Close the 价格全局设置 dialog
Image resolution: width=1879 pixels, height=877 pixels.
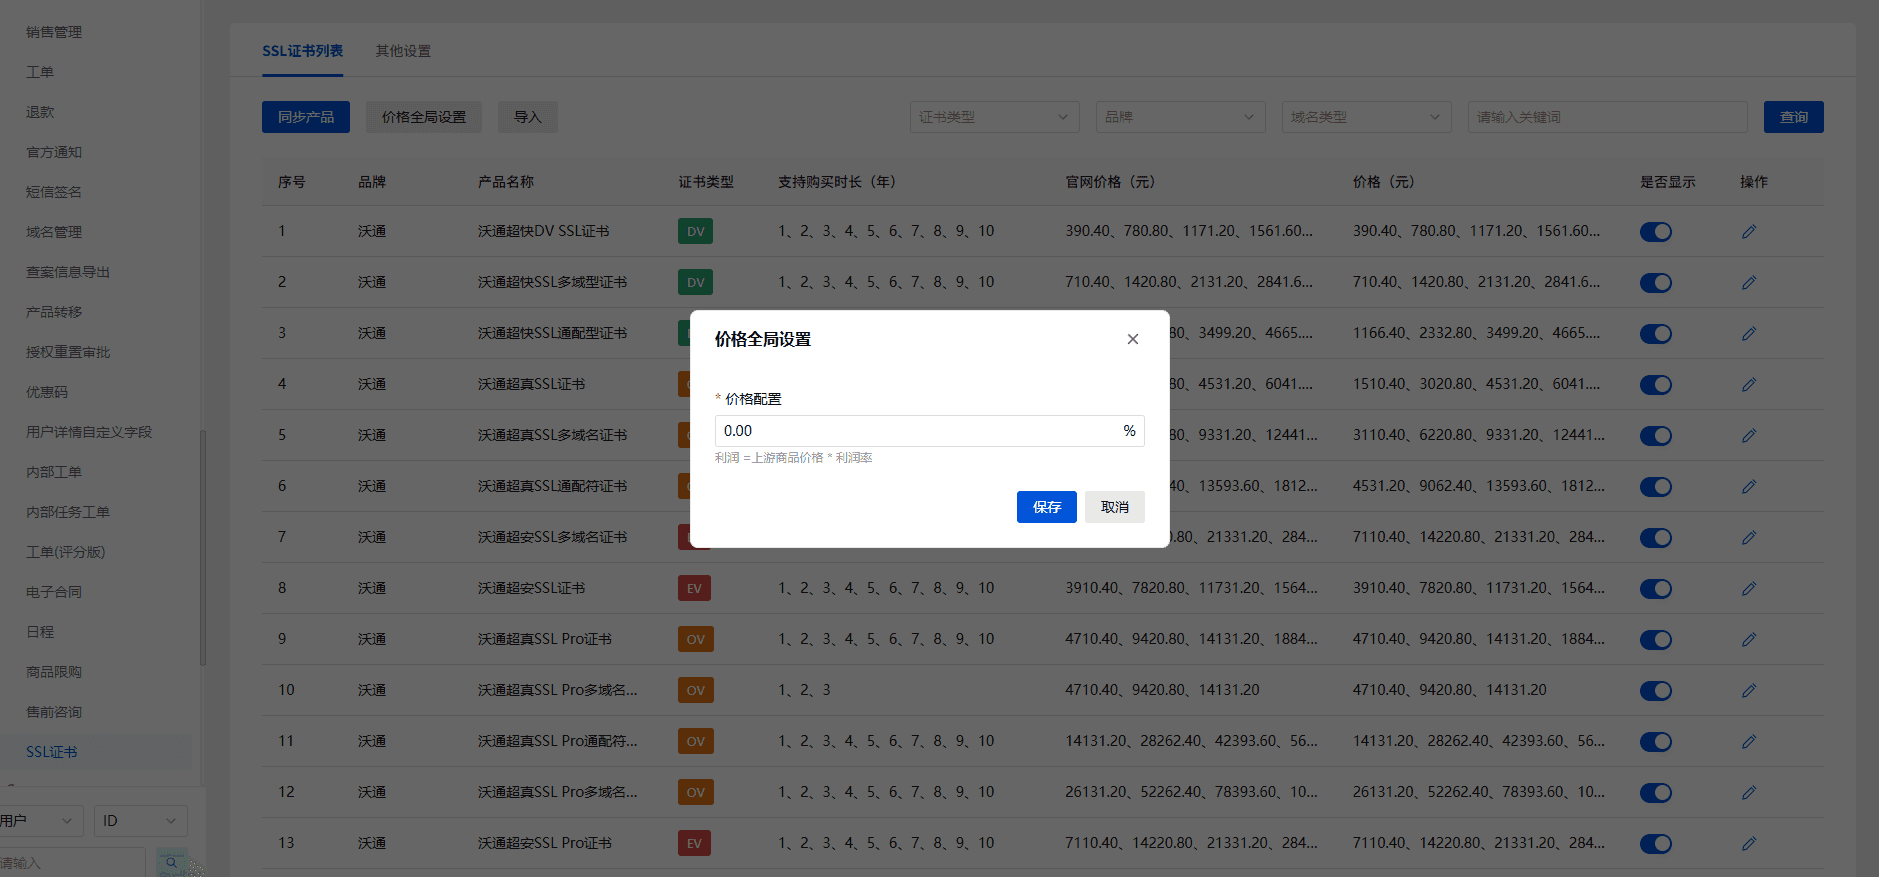coord(1133,339)
